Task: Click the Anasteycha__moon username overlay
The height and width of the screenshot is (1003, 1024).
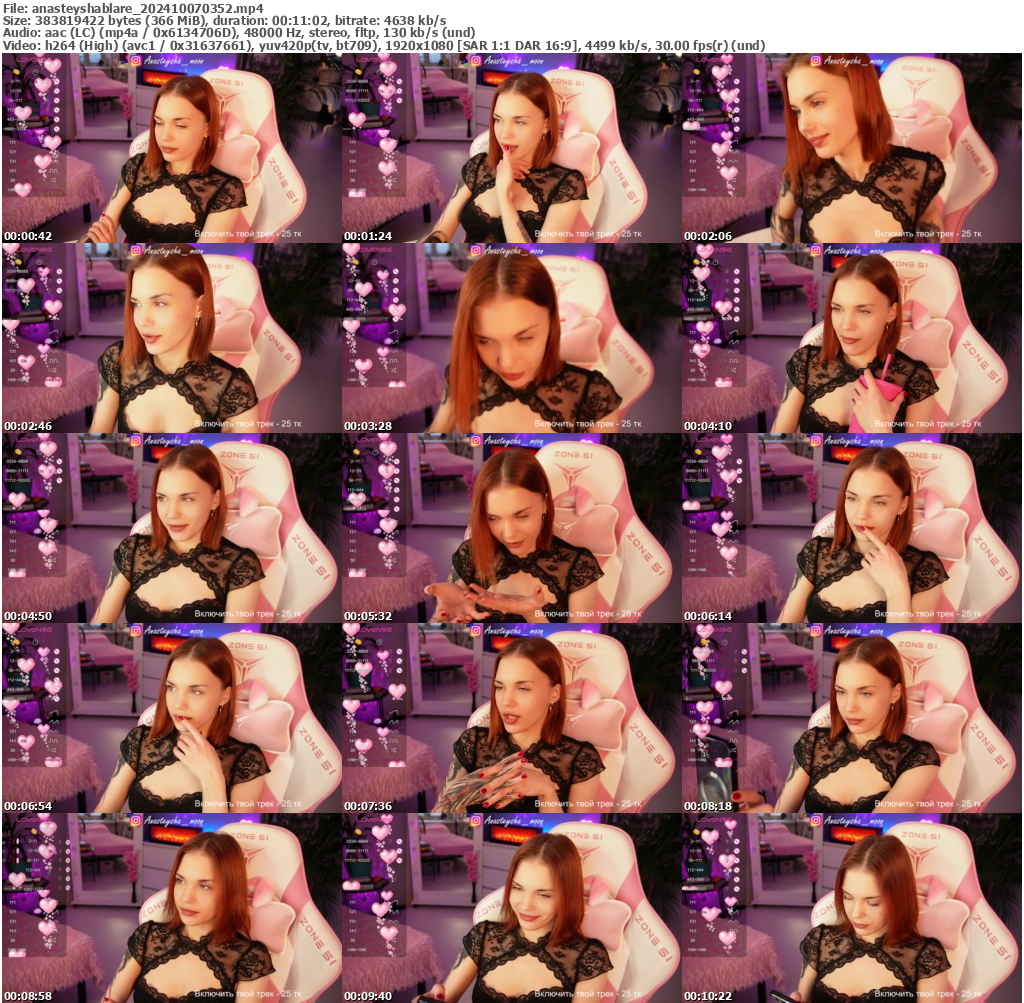Action: pos(172,61)
